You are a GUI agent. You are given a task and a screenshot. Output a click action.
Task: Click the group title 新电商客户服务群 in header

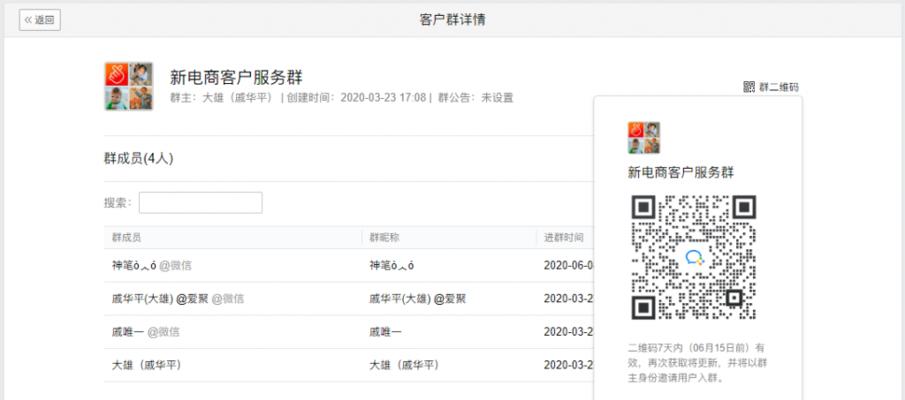tap(236, 77)
